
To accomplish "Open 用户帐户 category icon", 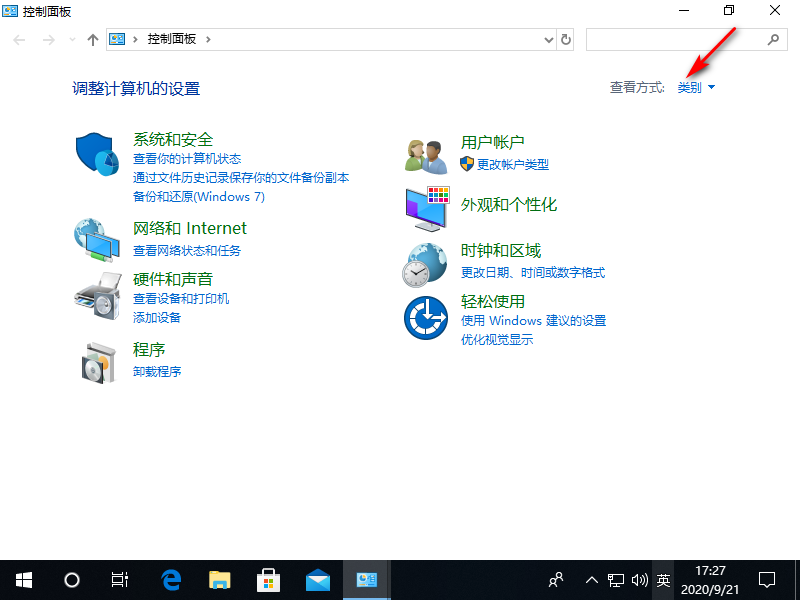I will [x=425, y=155].
